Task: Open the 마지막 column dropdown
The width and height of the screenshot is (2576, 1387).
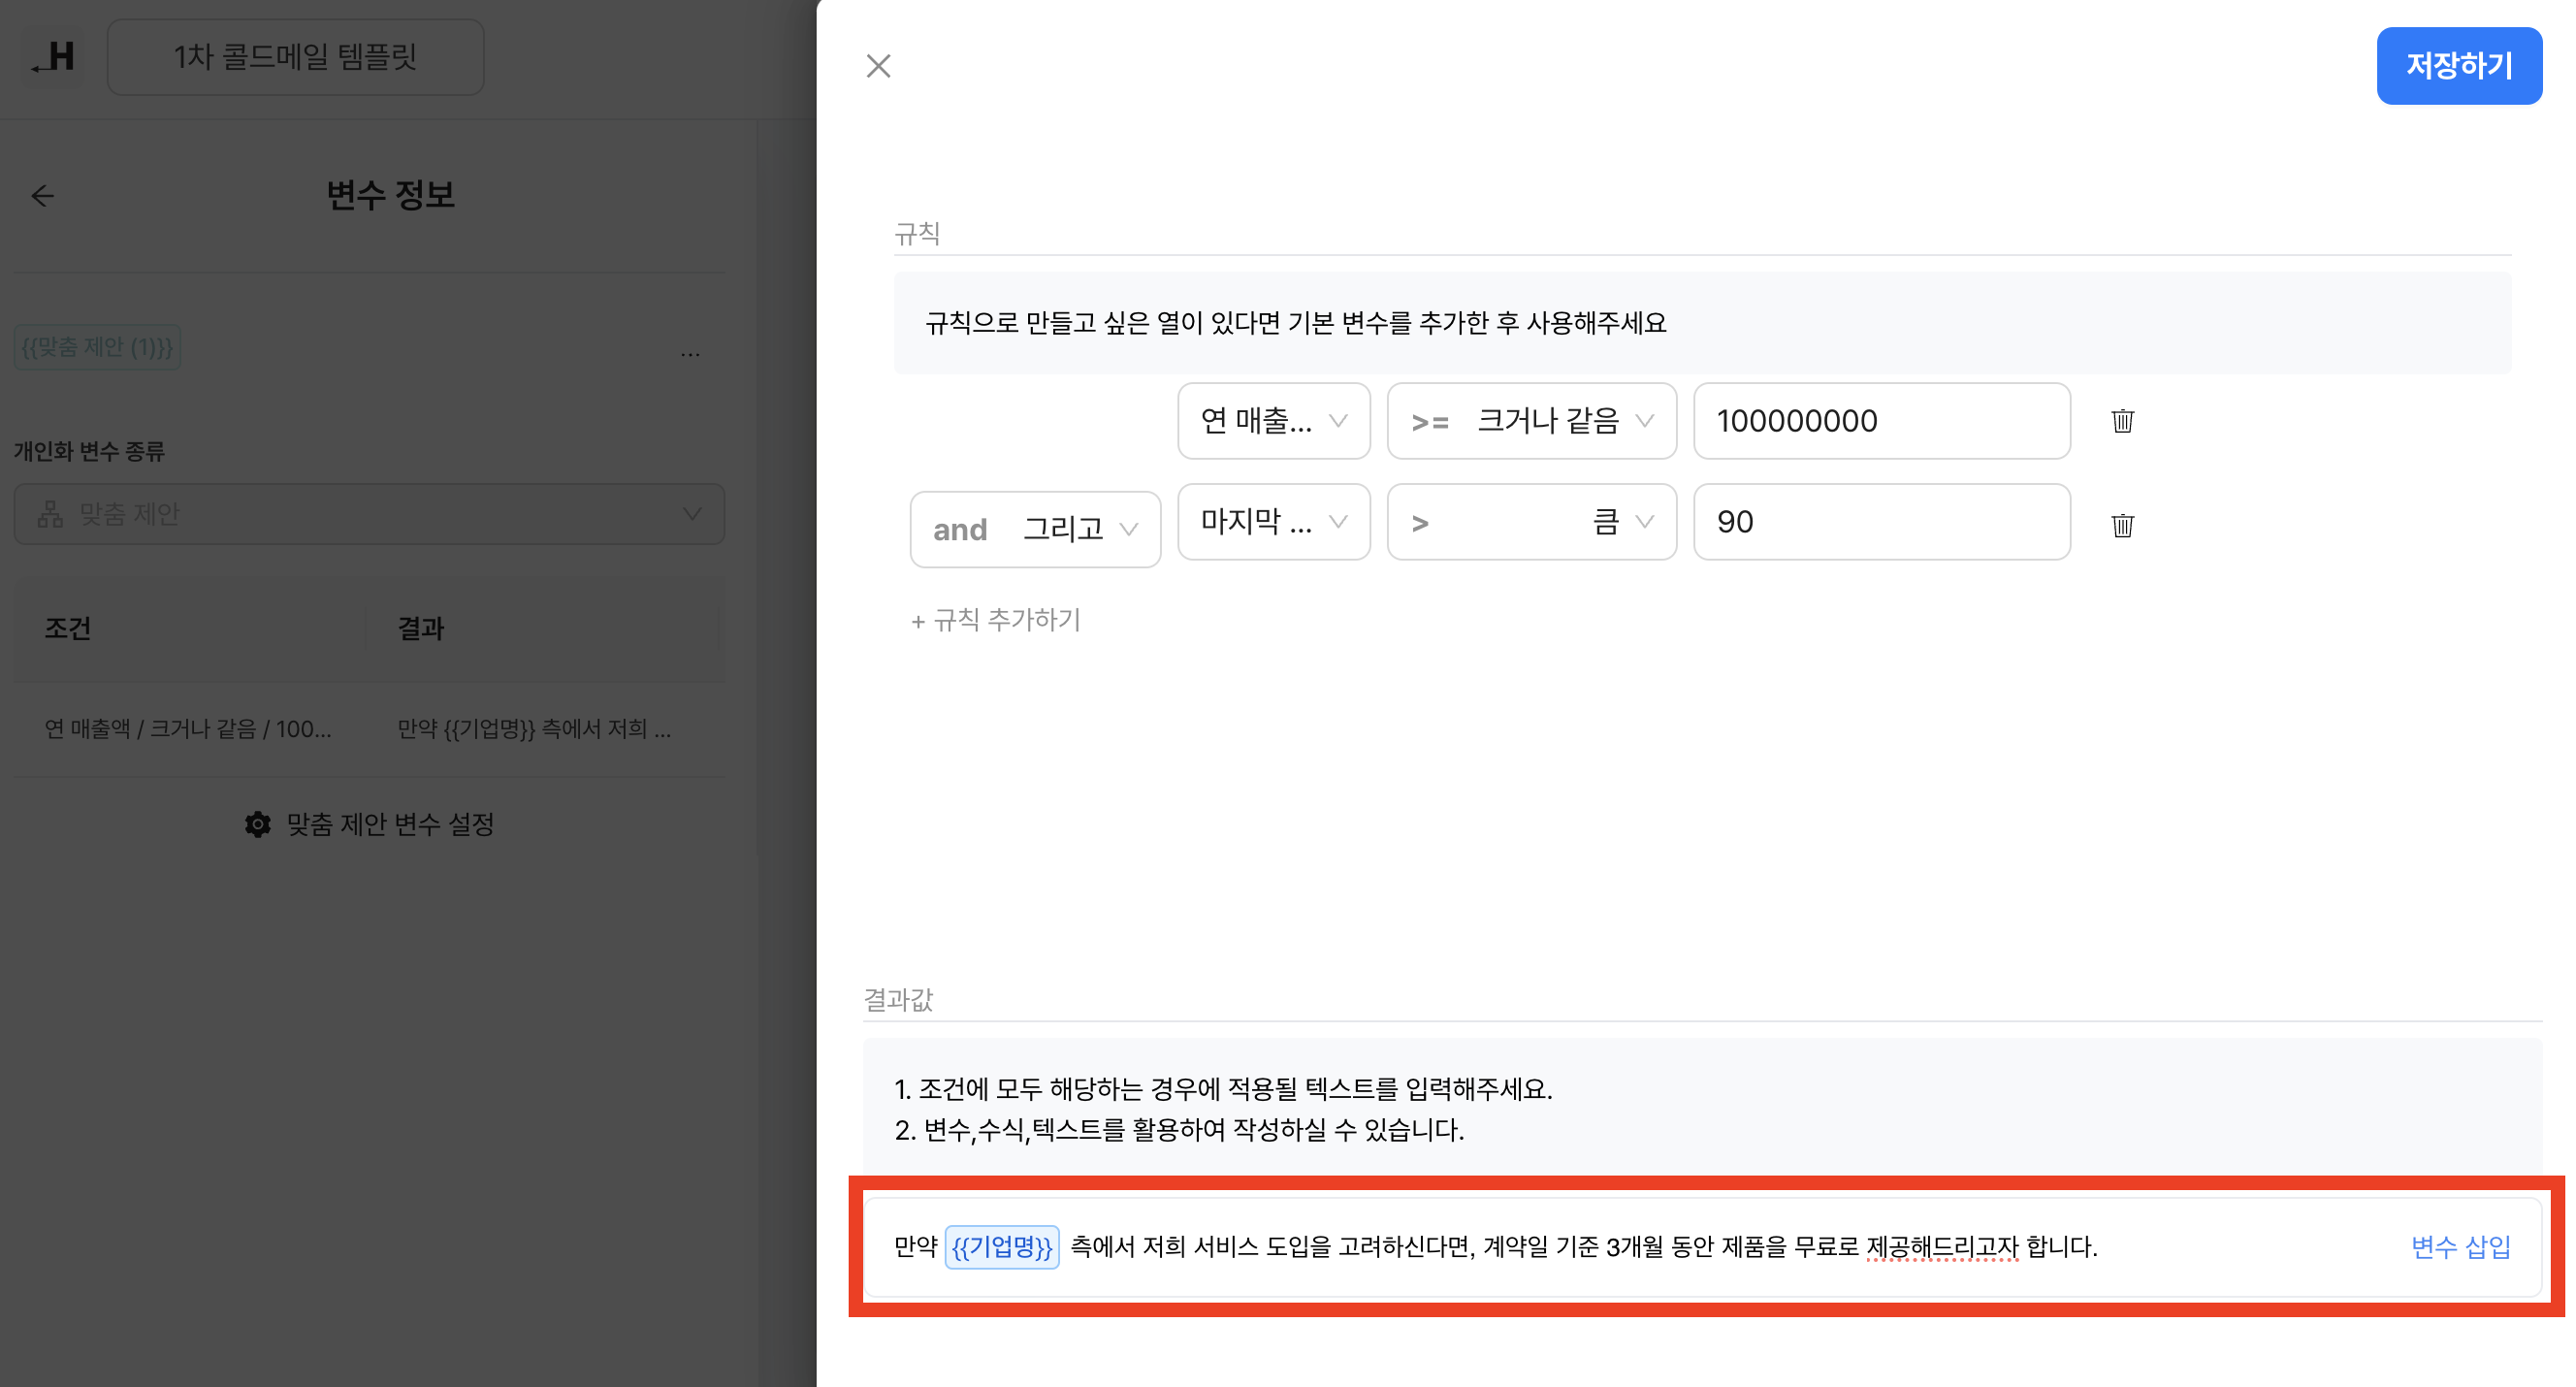Action: [x=1273, y=522]
